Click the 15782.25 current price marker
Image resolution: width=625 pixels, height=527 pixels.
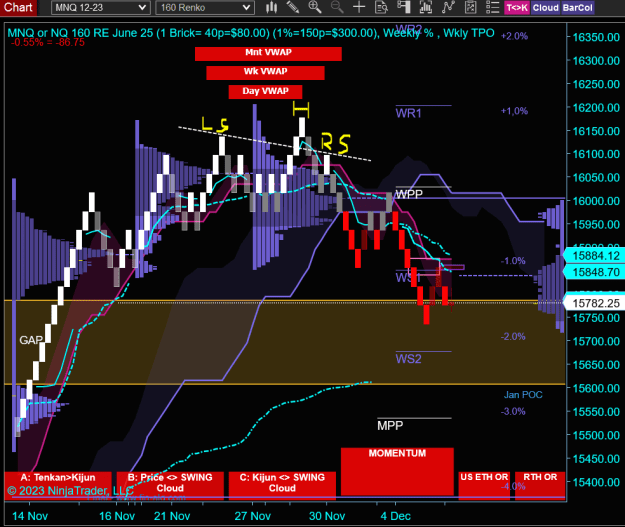594,303
